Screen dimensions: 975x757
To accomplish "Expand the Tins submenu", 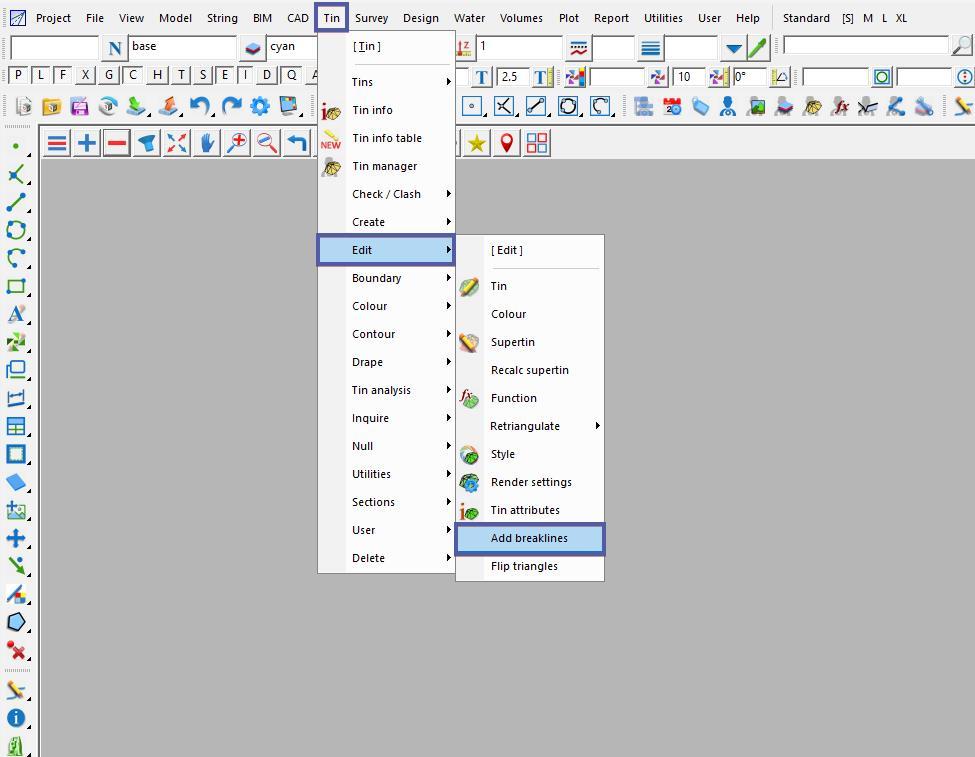I will click(x=386, y=82).
